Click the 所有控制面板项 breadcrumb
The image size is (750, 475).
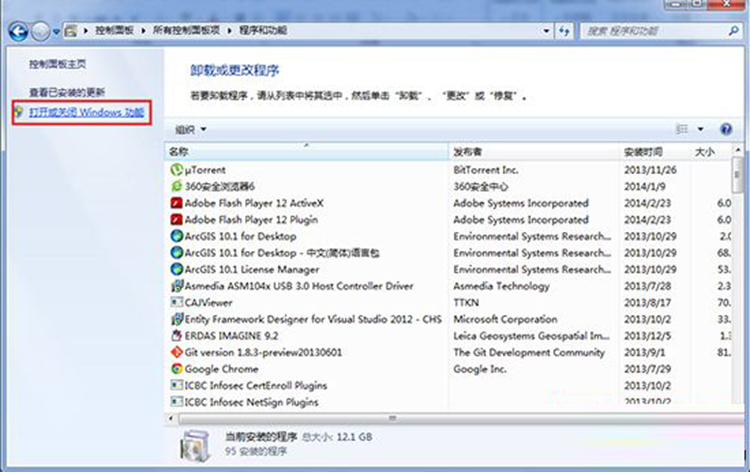point(186,31)
